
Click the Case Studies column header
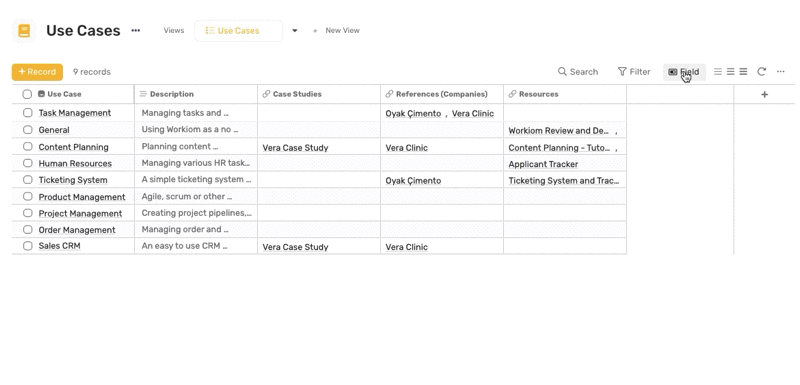point(319,94)
